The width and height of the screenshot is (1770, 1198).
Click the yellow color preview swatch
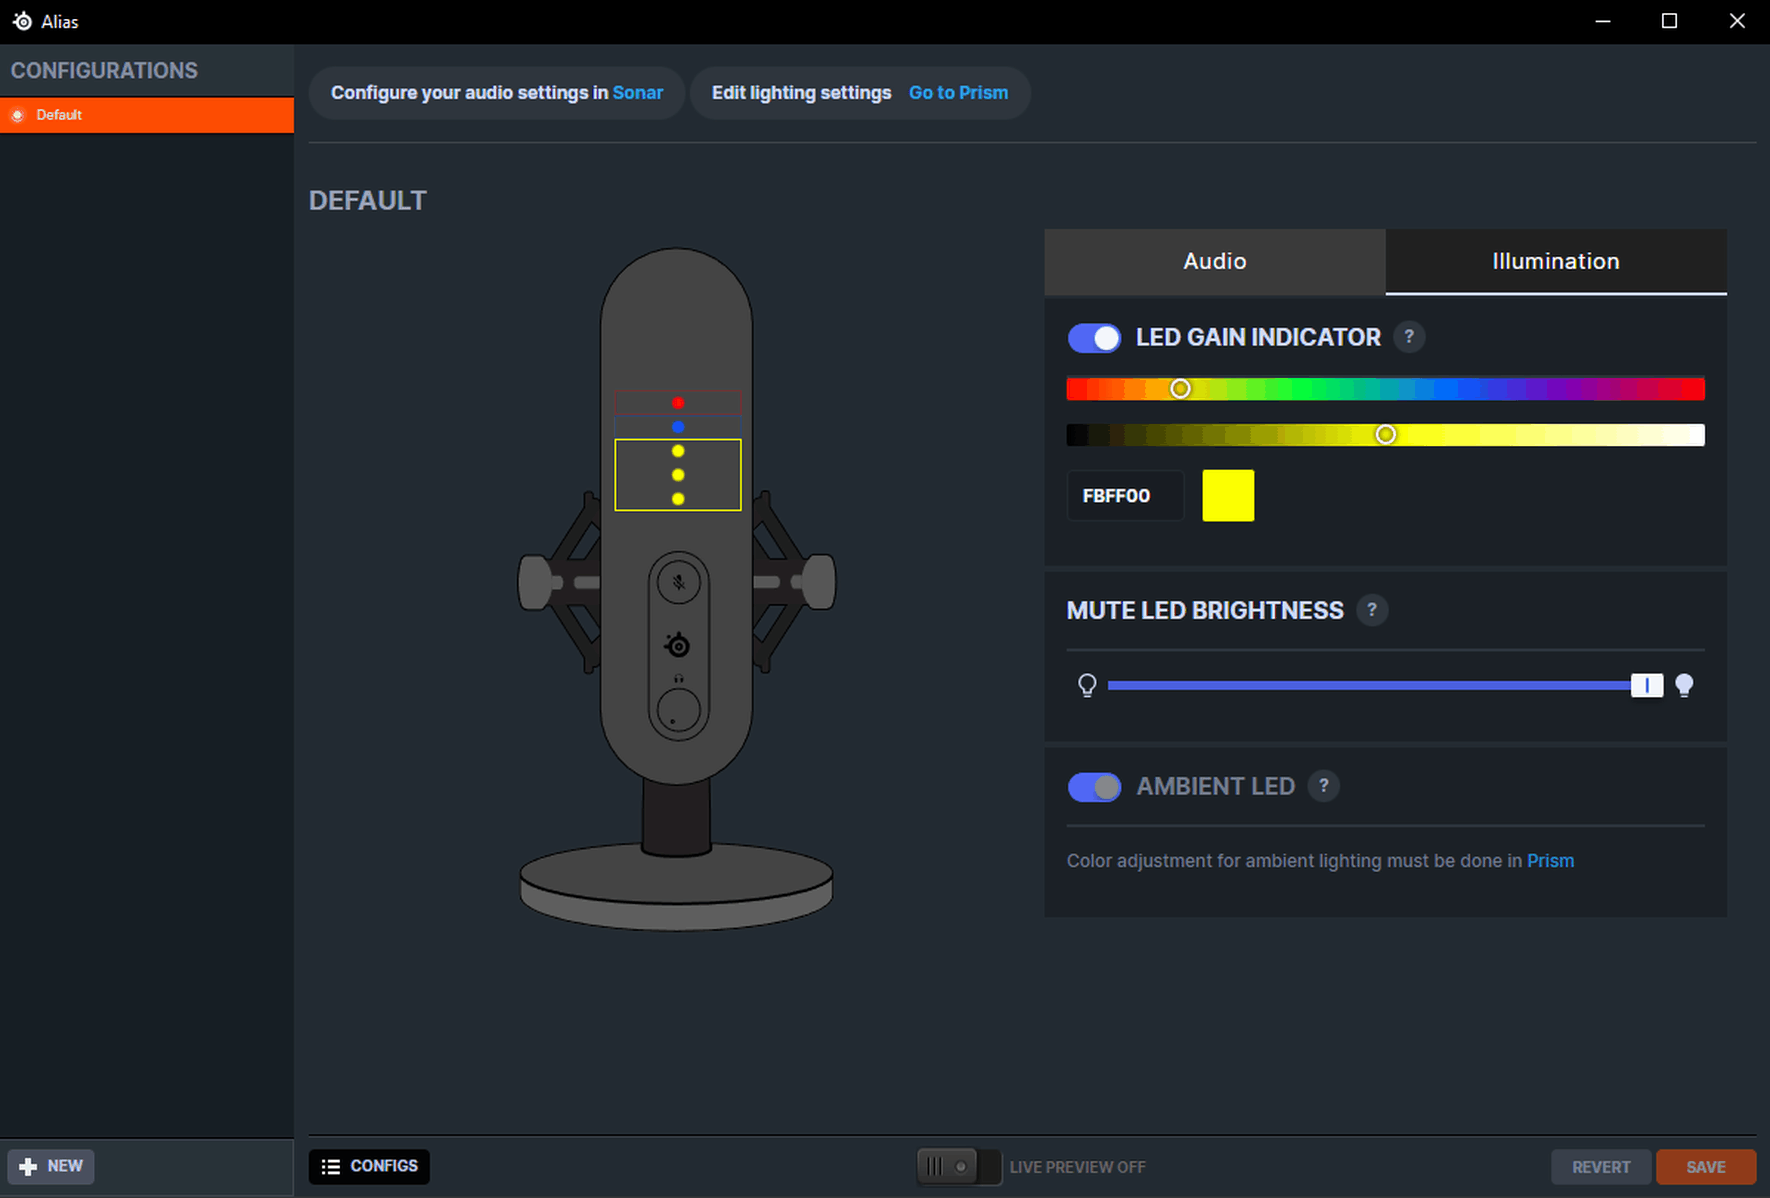1228,495
